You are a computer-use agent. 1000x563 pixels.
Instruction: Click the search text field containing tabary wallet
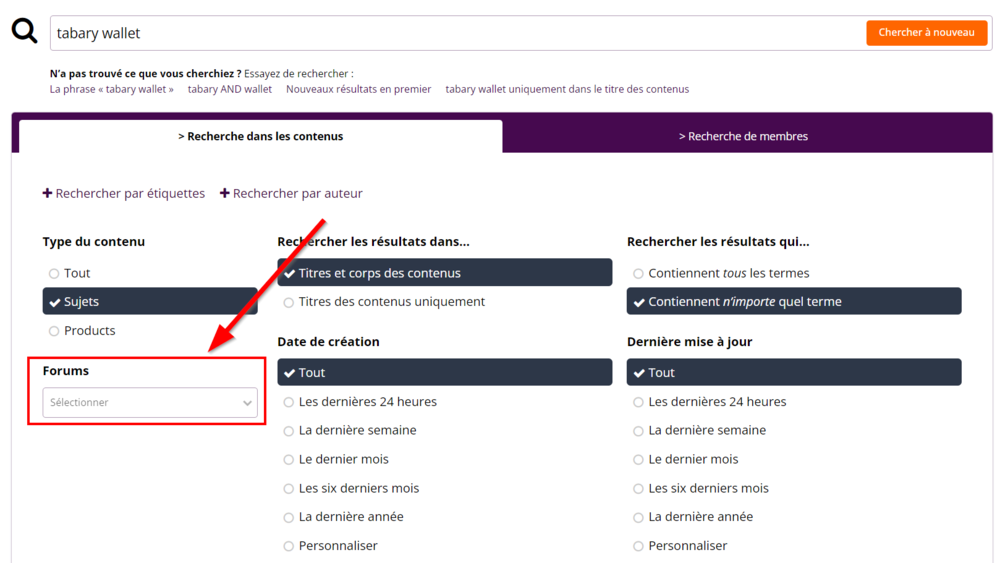pos(455,33)
